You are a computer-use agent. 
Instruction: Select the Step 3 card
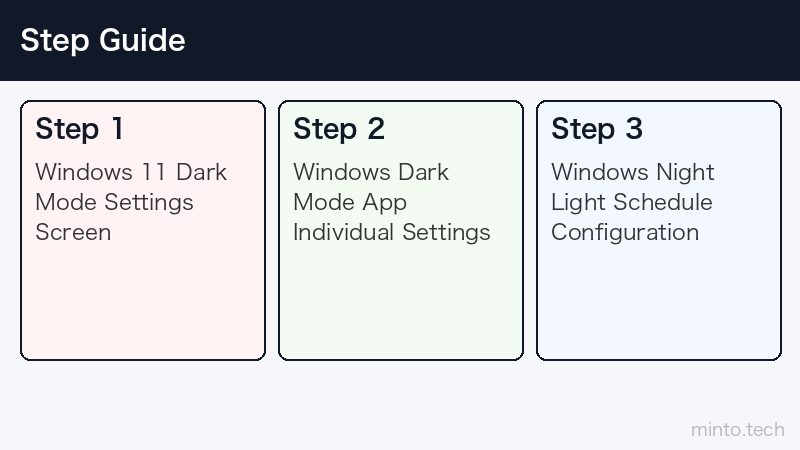659,230
